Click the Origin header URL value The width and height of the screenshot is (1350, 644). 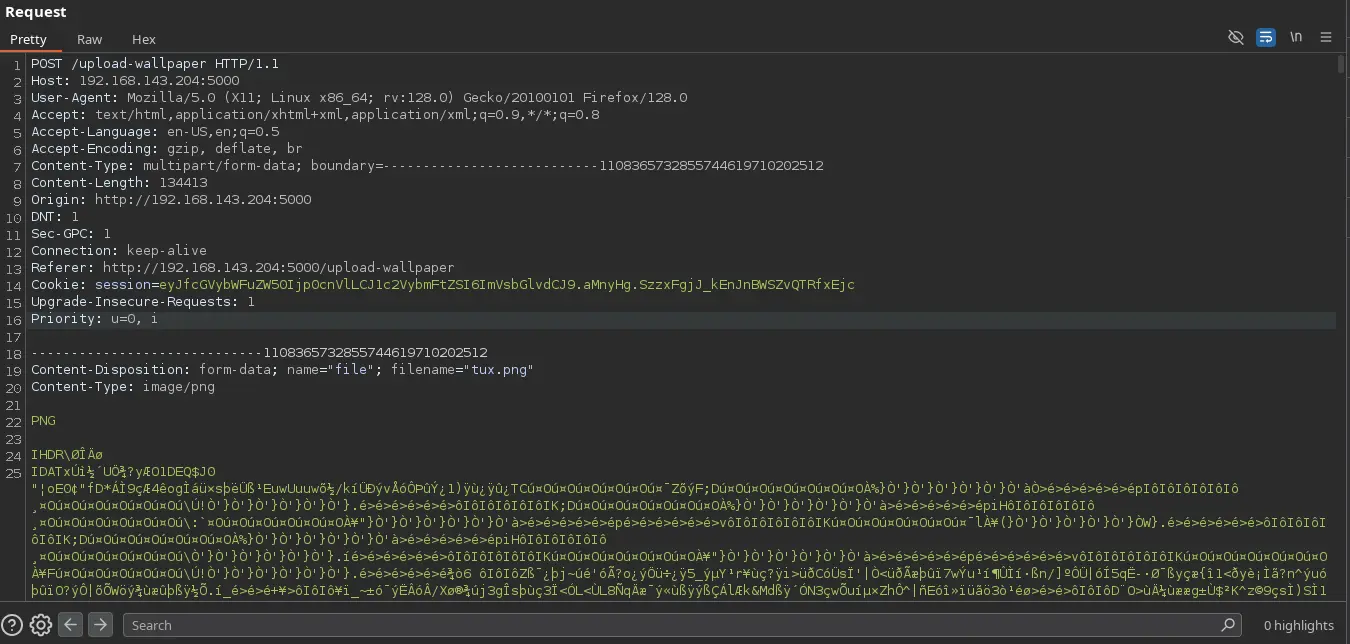[203, 200]
